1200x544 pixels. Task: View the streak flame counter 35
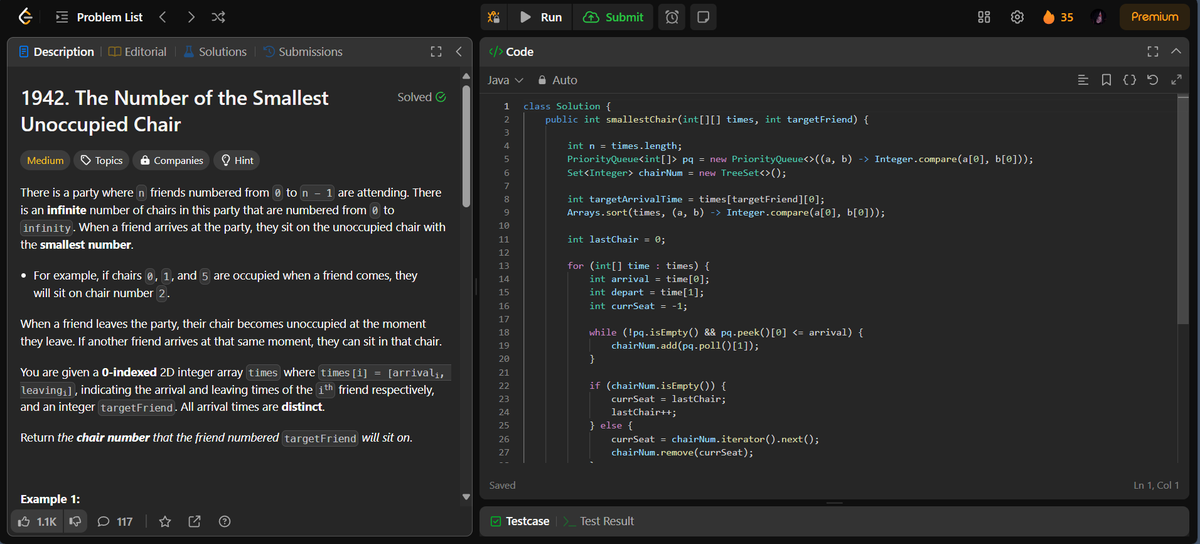pyautogui.click(x=1057, y=17)
